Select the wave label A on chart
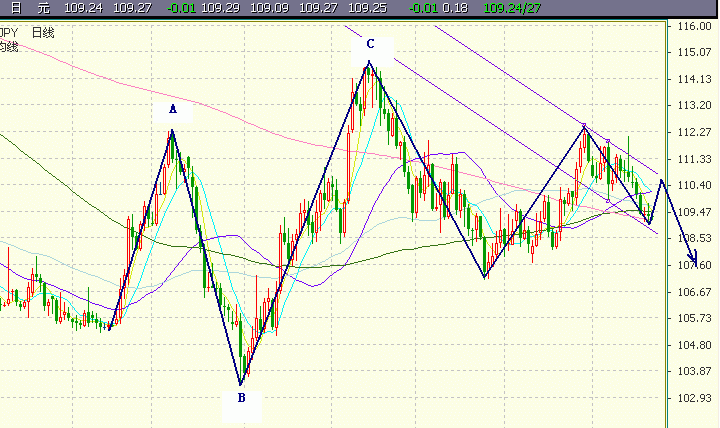This screenshot has width=720, height=428. coord(173,109)
